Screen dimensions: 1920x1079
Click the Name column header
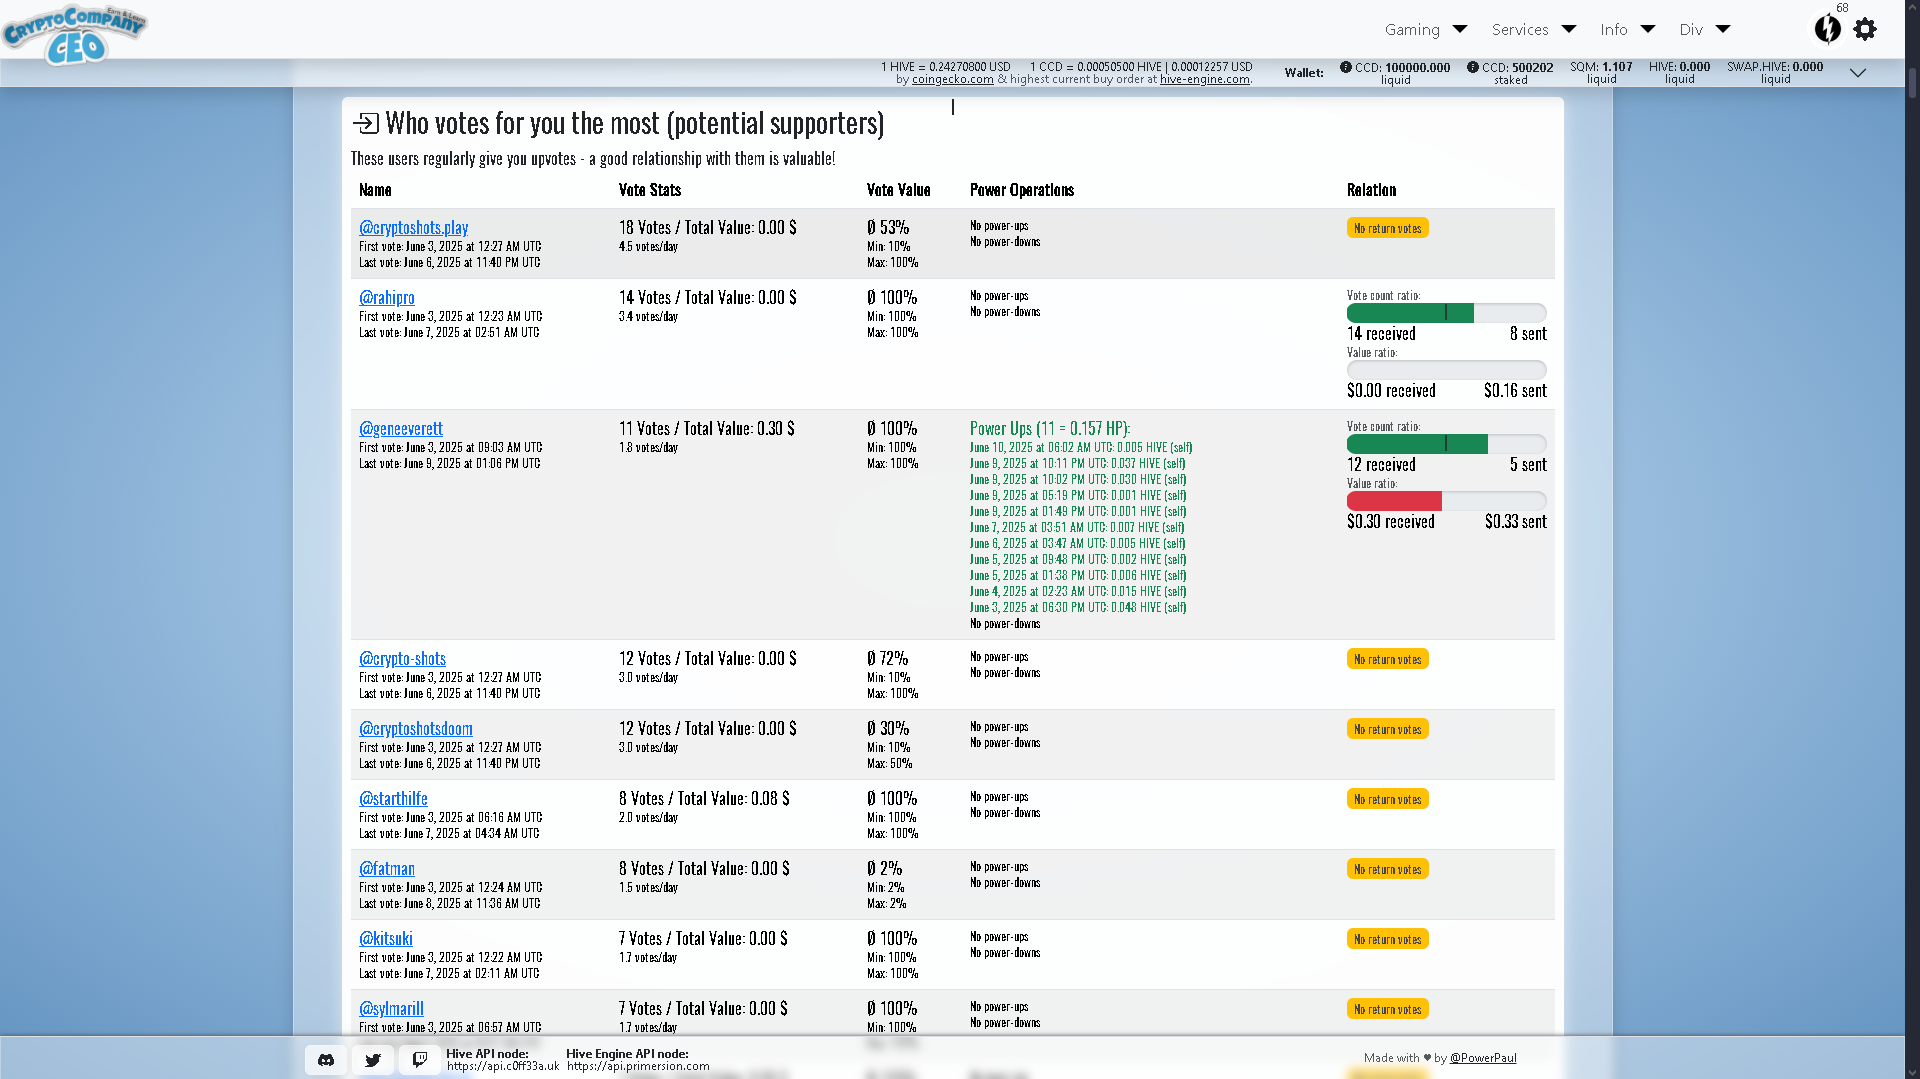[375, 190]
